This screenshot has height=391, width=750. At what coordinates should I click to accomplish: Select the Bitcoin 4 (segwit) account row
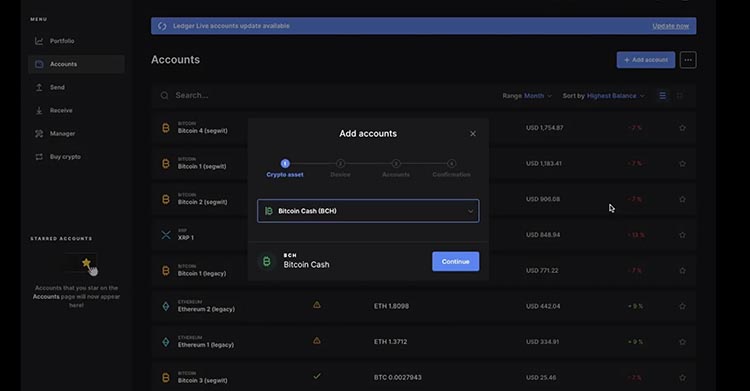[424, 128]
